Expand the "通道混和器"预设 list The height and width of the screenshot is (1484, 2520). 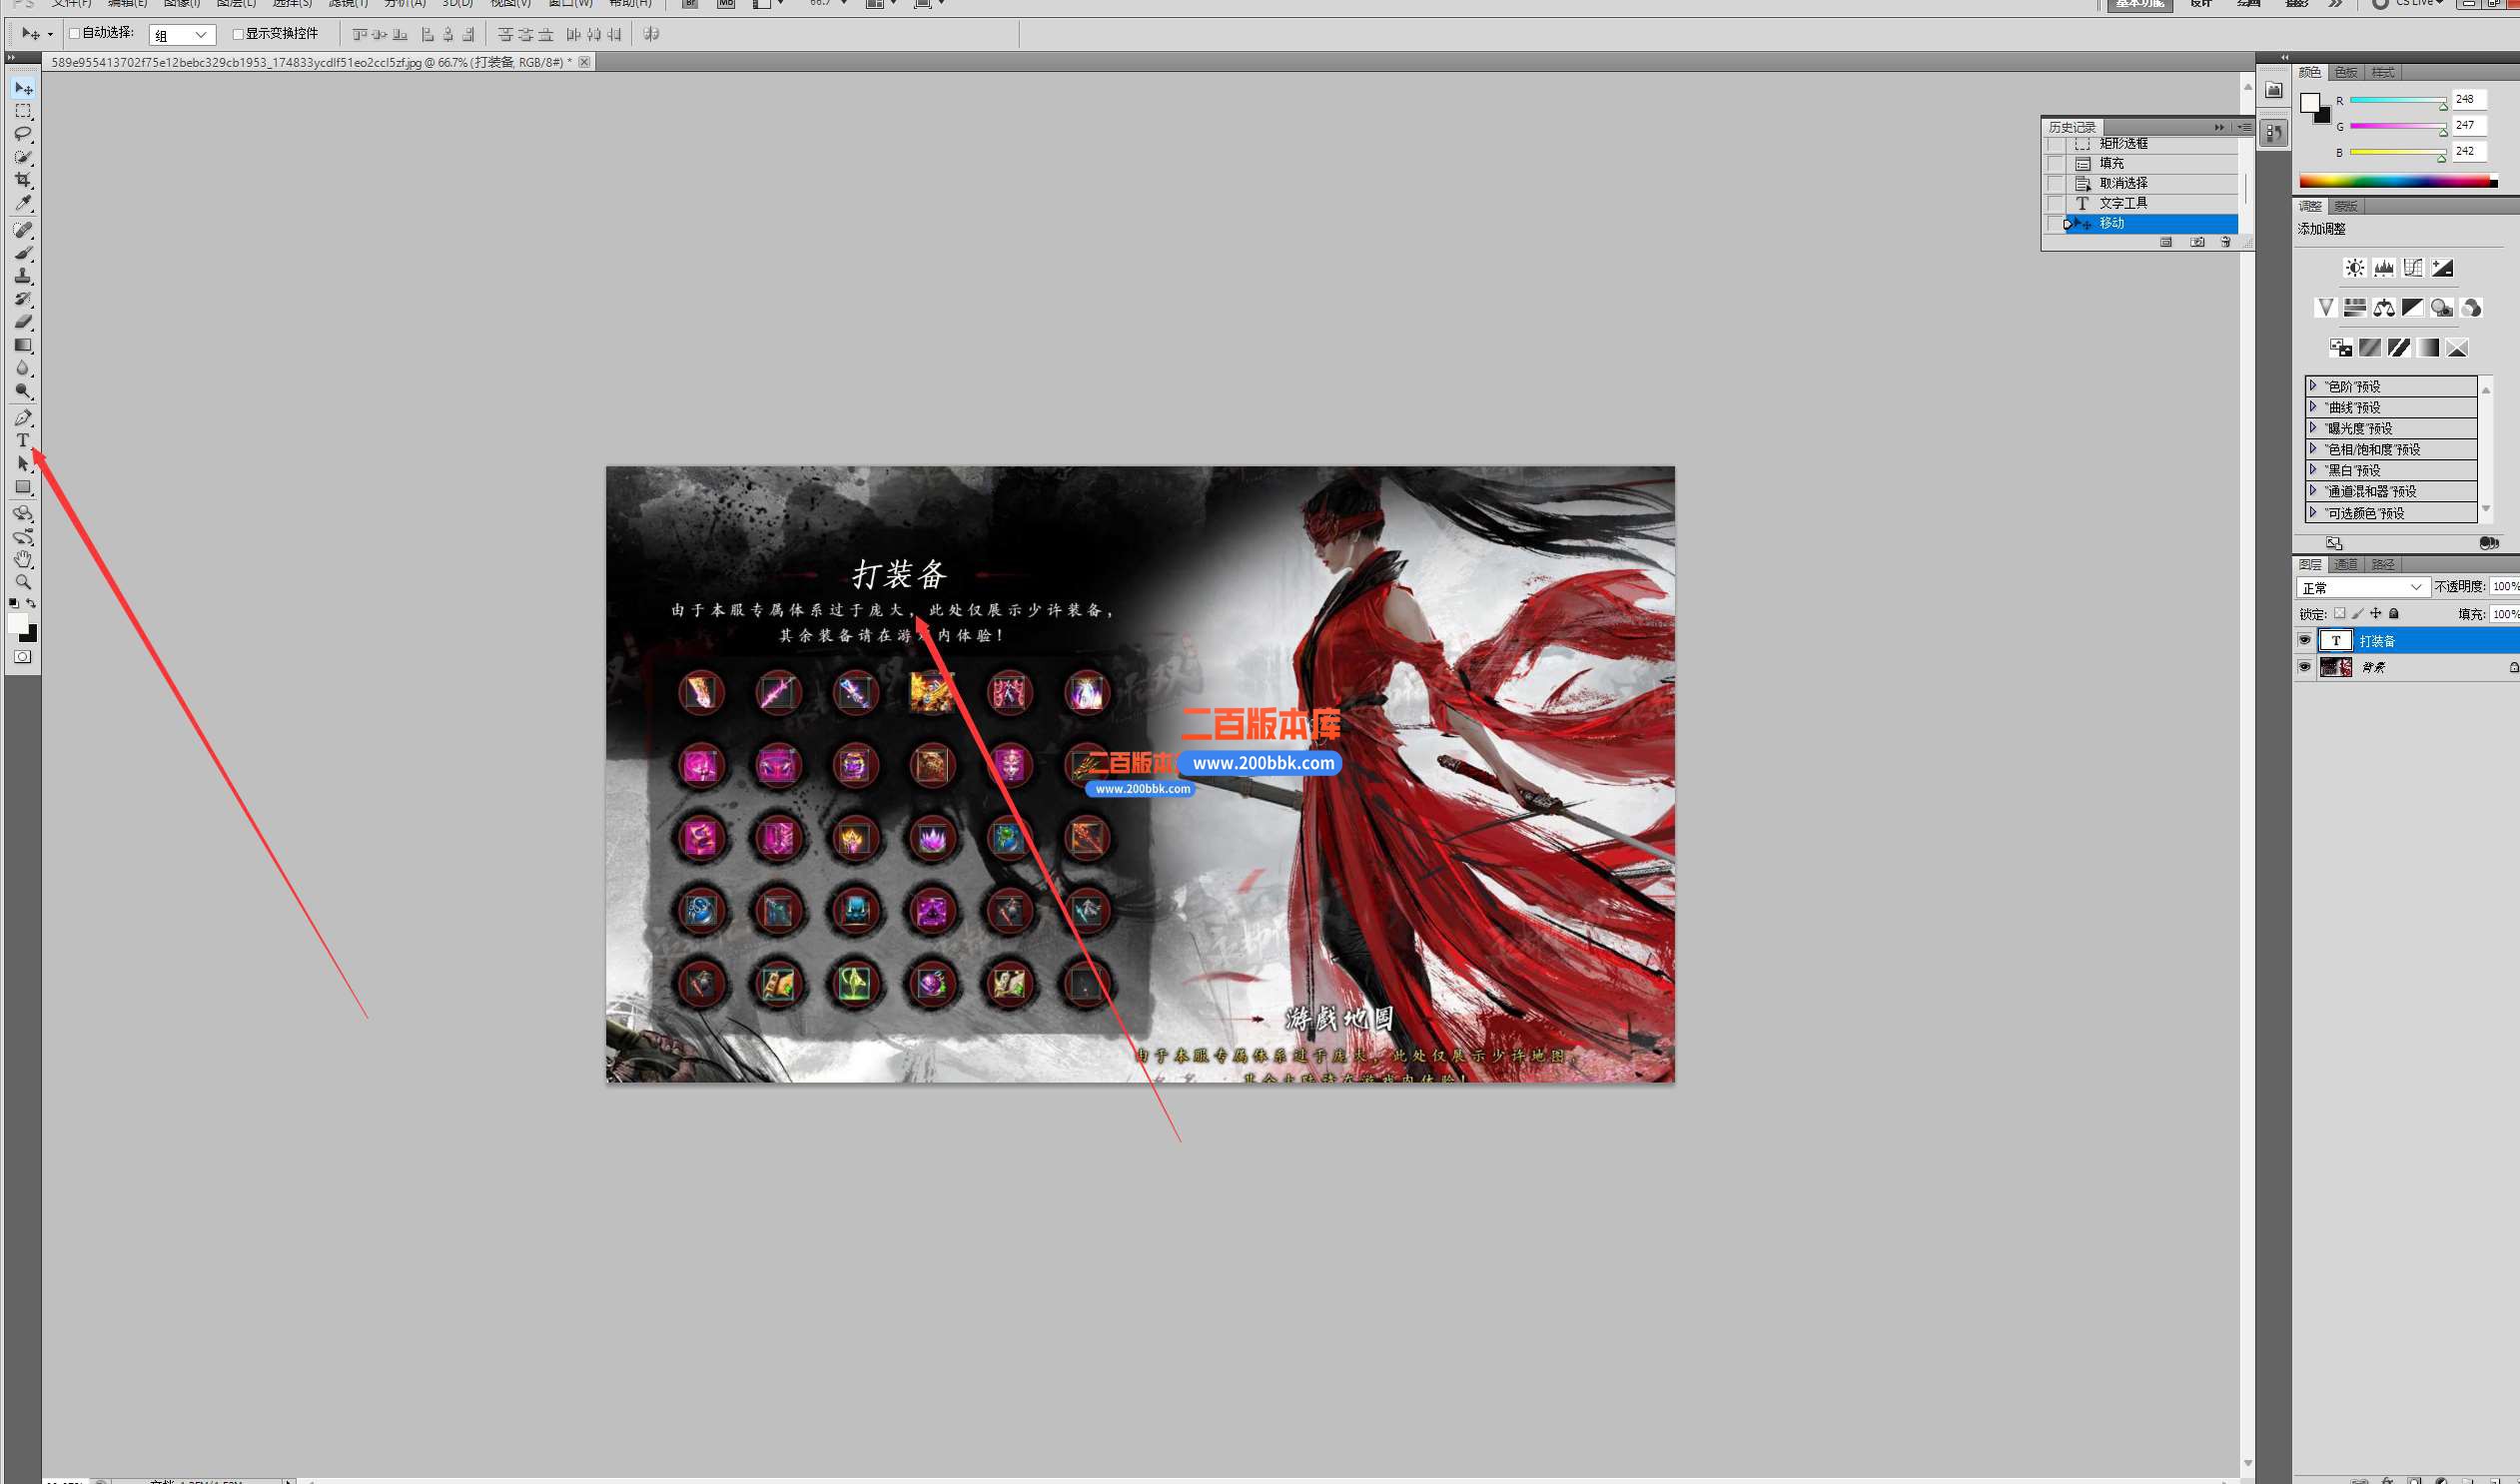click(2312, 490)
